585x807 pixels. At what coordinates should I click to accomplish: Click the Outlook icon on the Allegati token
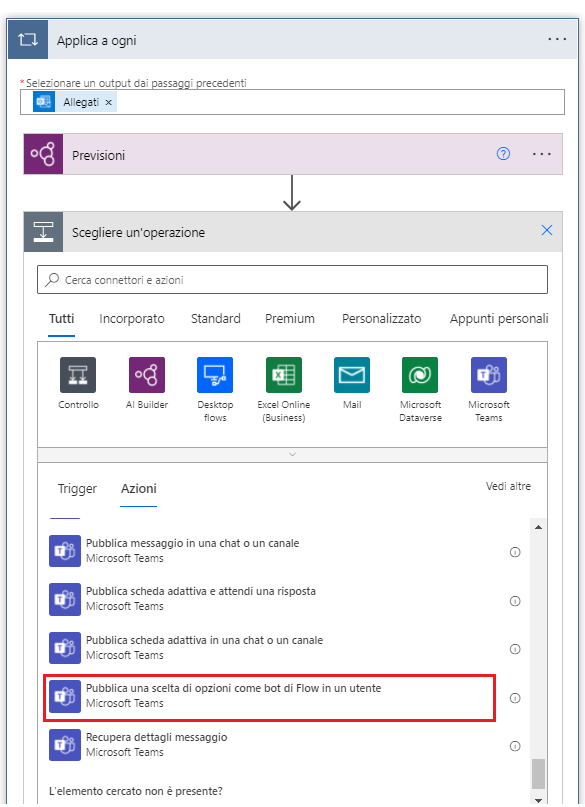coord(44,102)
